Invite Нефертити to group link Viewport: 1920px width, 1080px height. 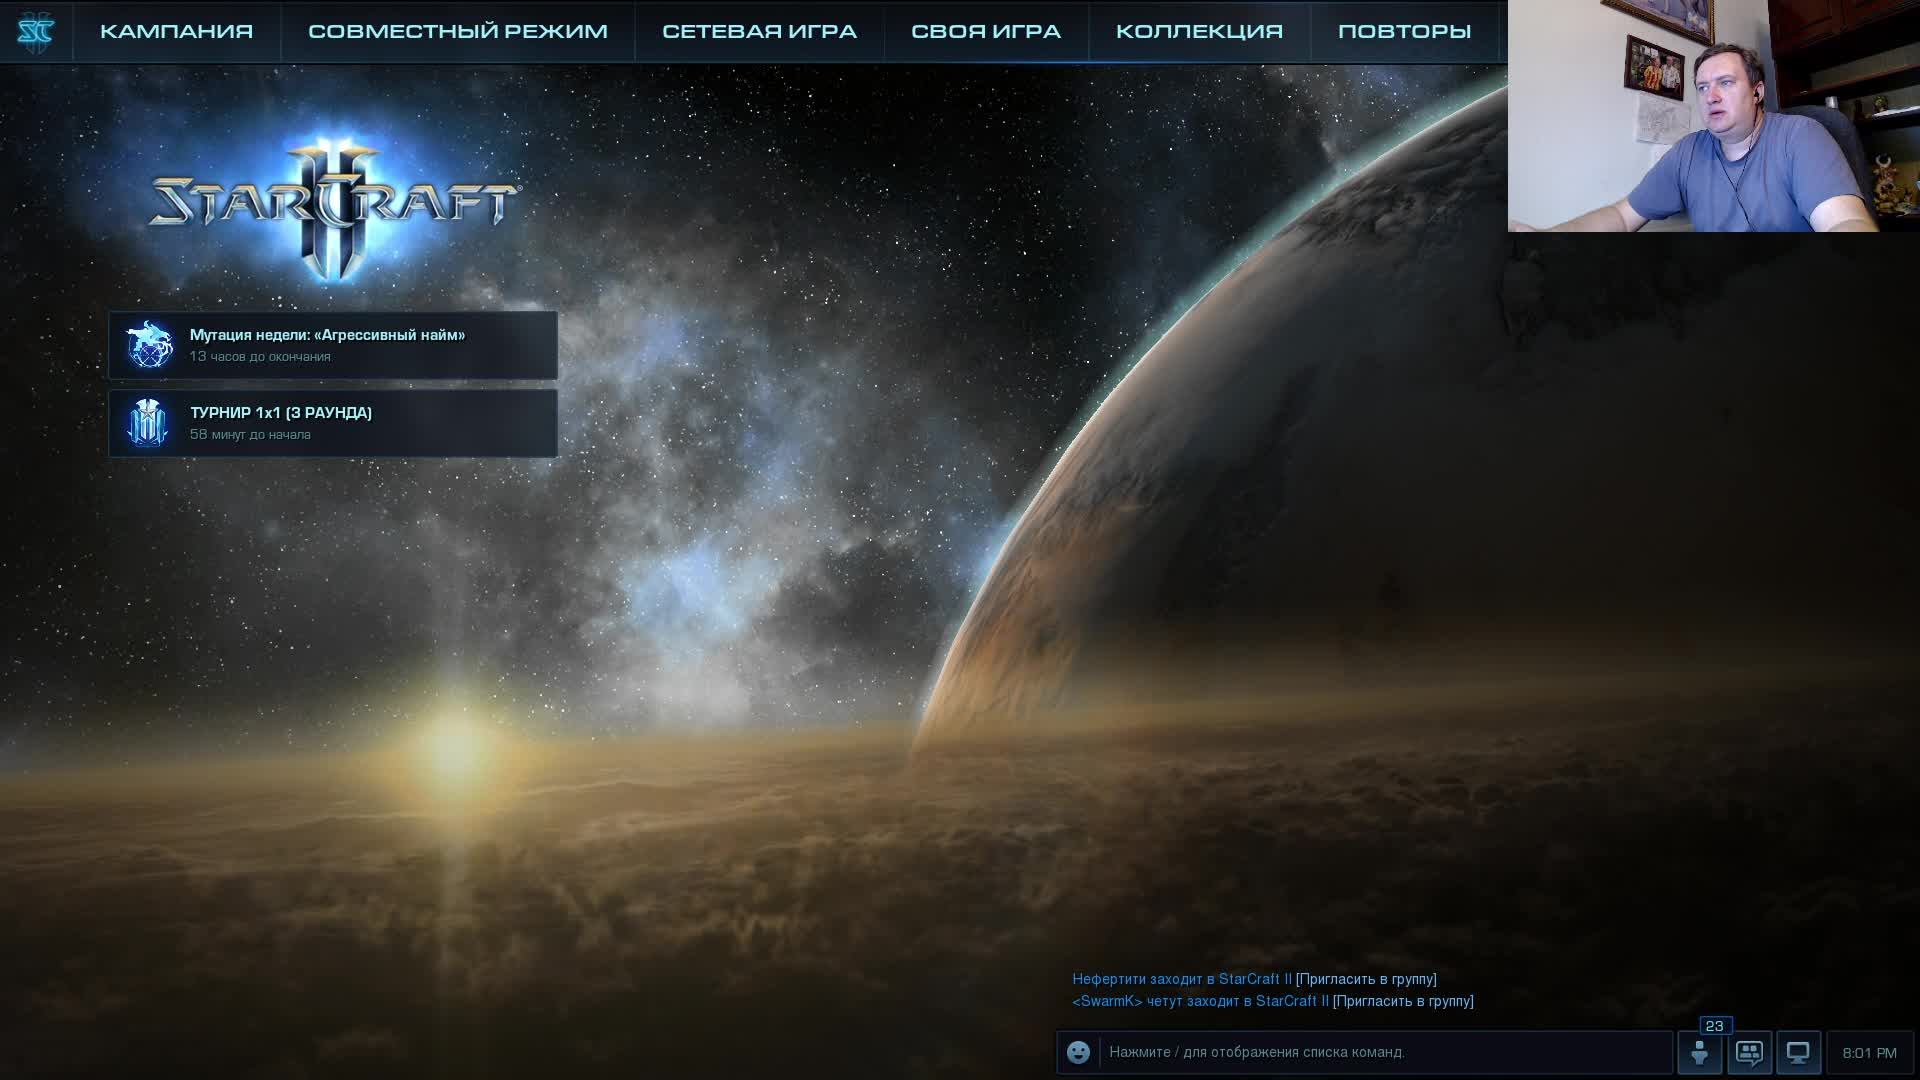(1365, 979)
